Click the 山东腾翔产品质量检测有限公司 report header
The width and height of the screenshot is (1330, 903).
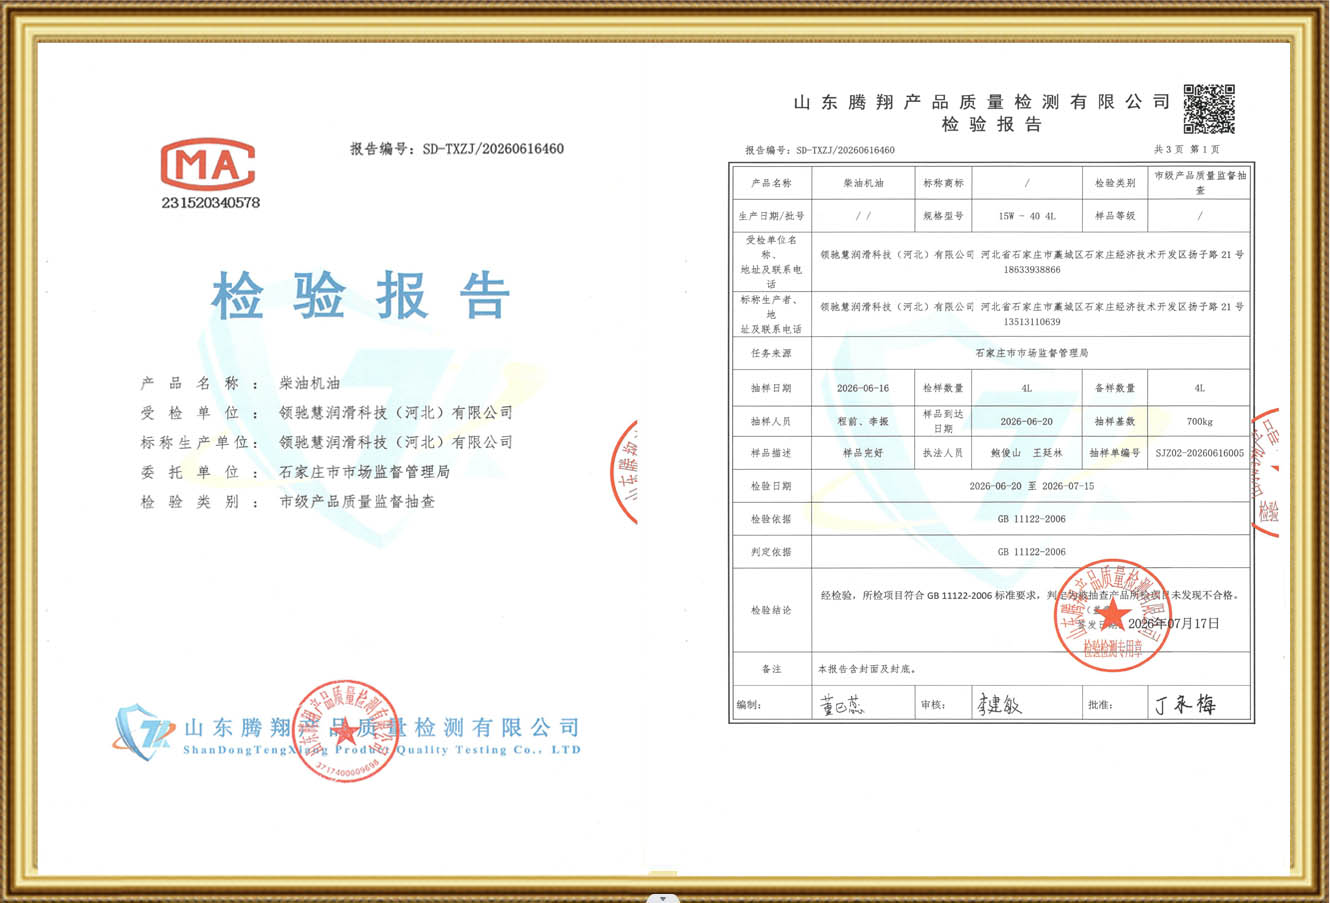(982, 102)
